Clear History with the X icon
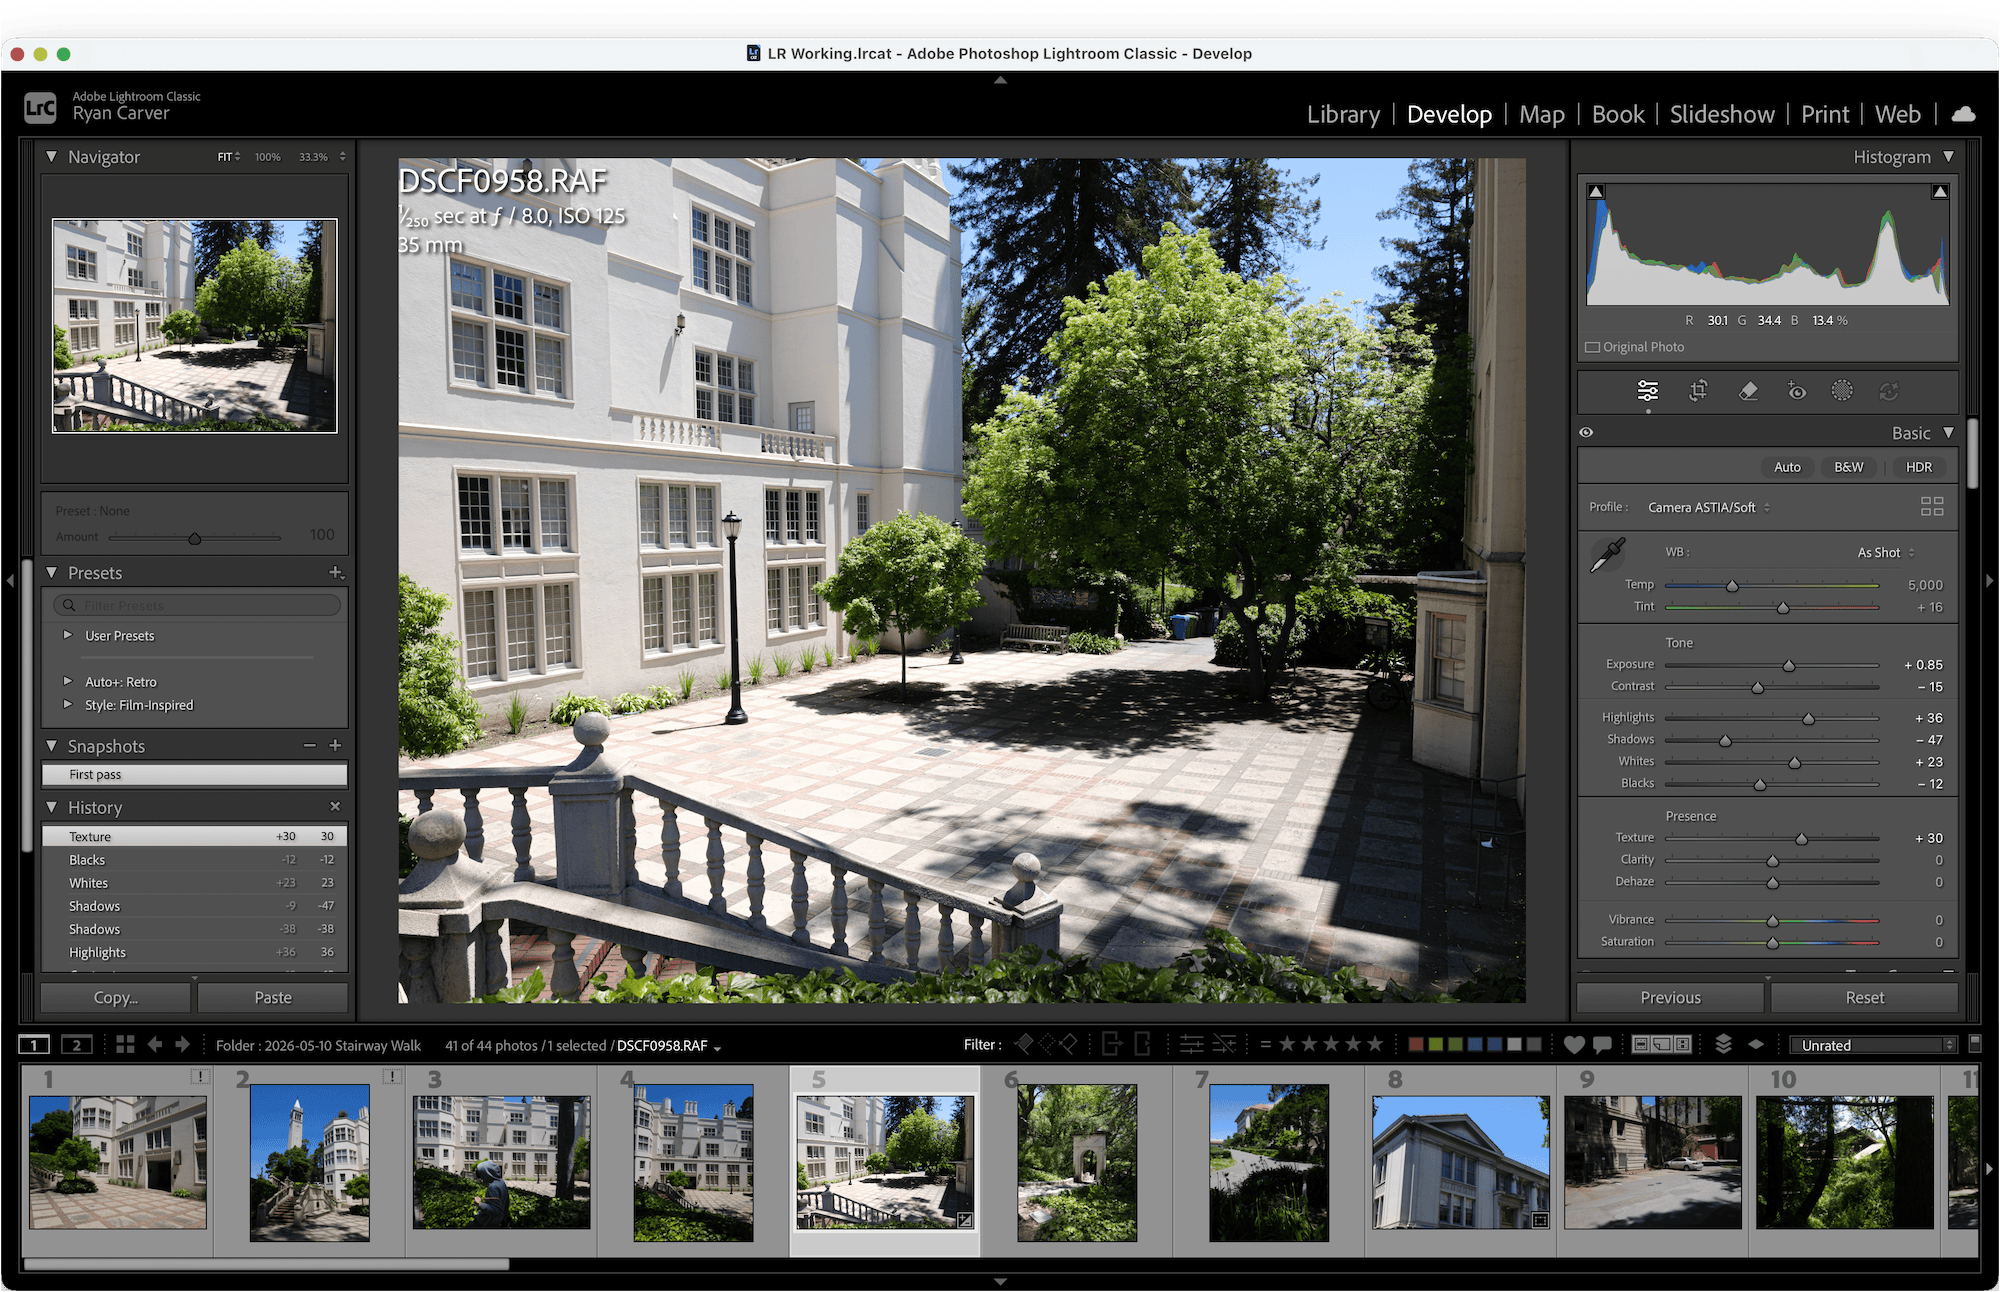 (335, 806)
